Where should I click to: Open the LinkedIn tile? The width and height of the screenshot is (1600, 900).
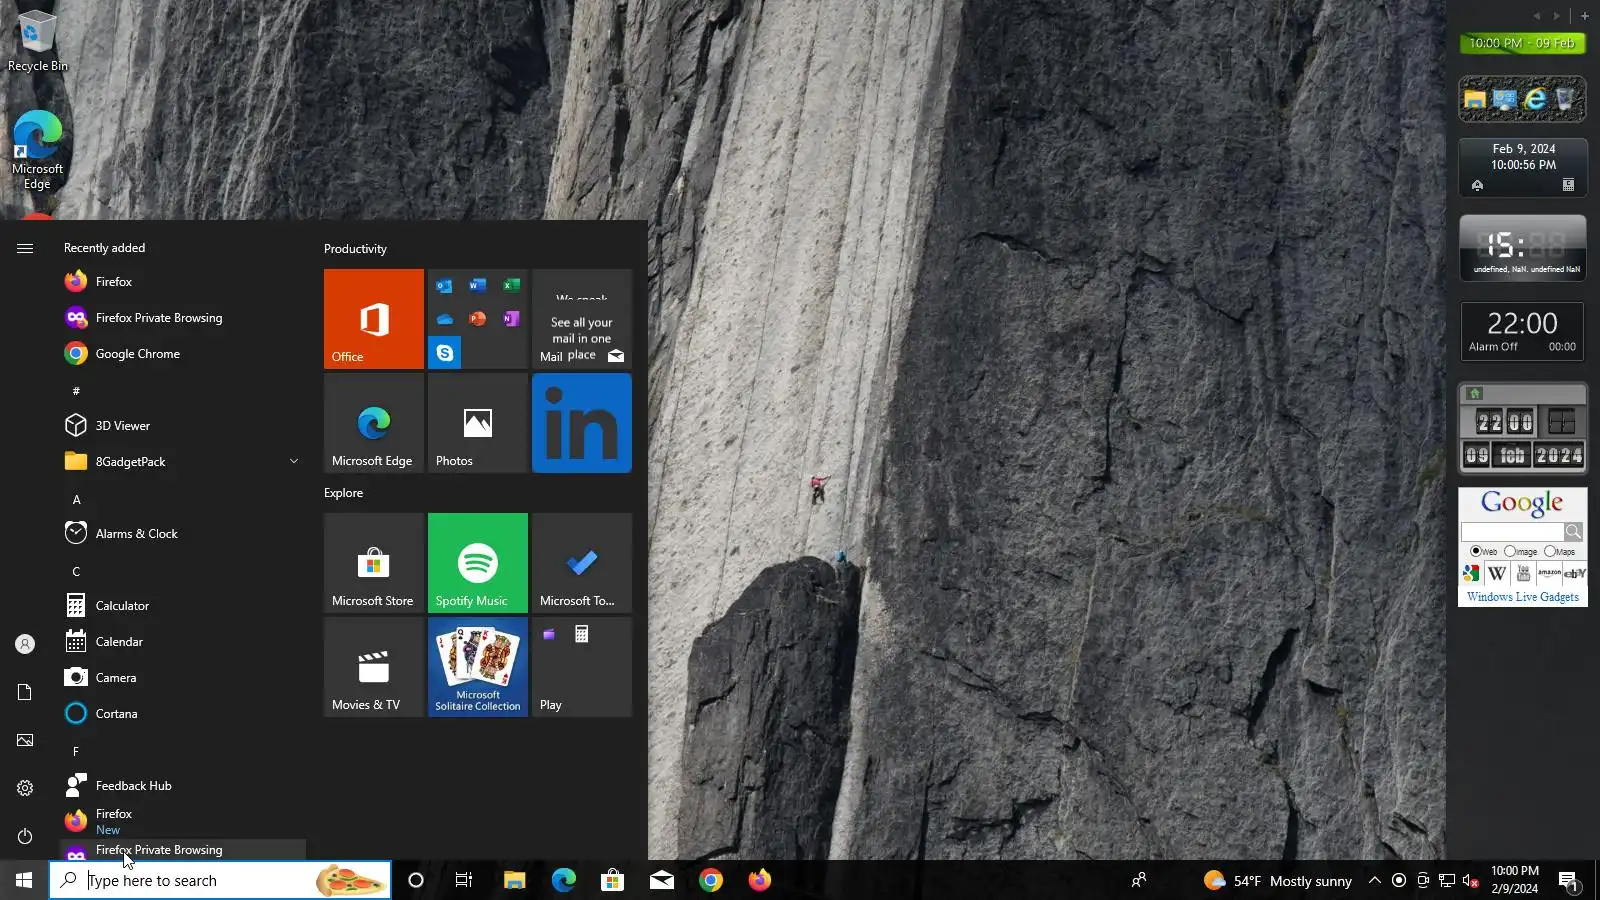582,423
